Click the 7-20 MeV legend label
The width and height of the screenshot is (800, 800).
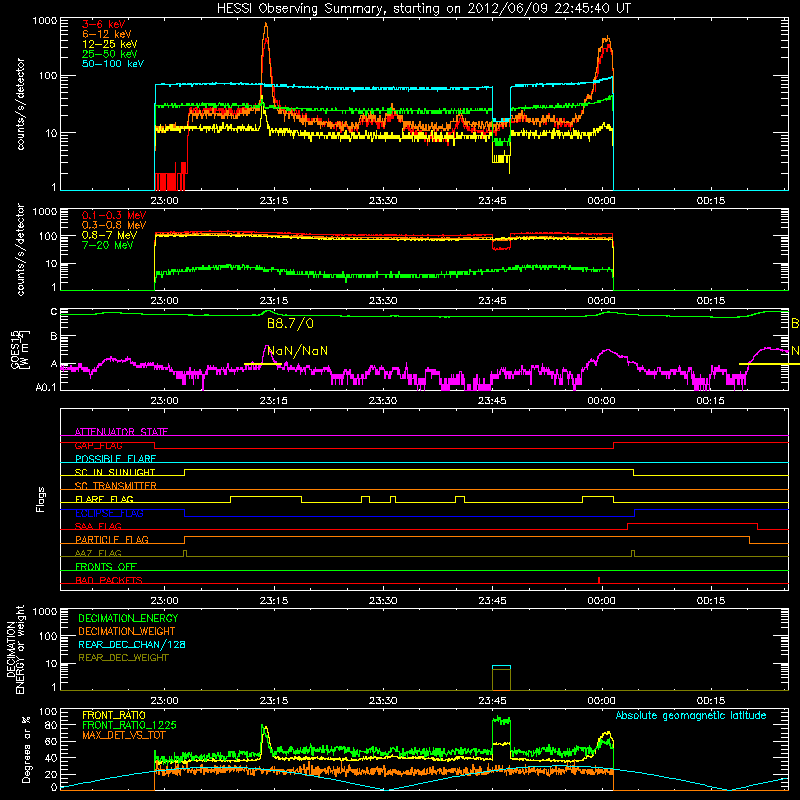(108, 245)
